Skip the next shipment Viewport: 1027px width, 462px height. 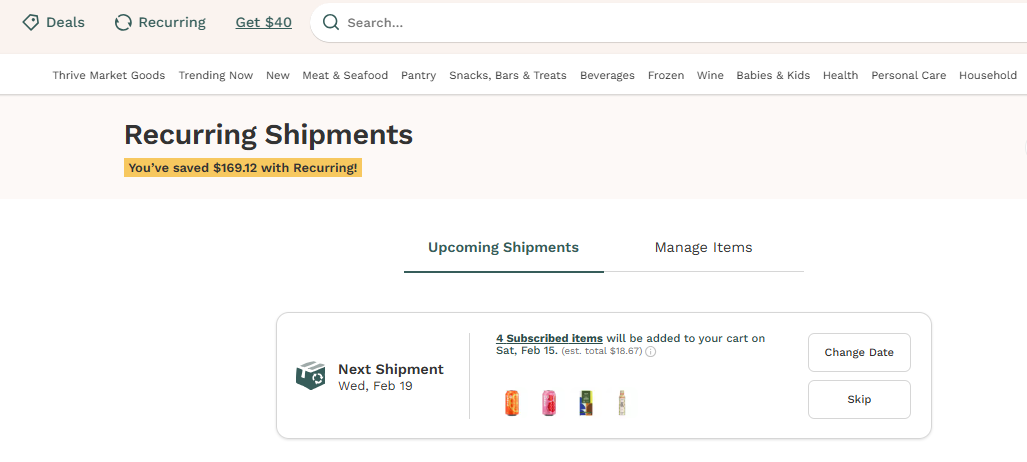(859, 399)
